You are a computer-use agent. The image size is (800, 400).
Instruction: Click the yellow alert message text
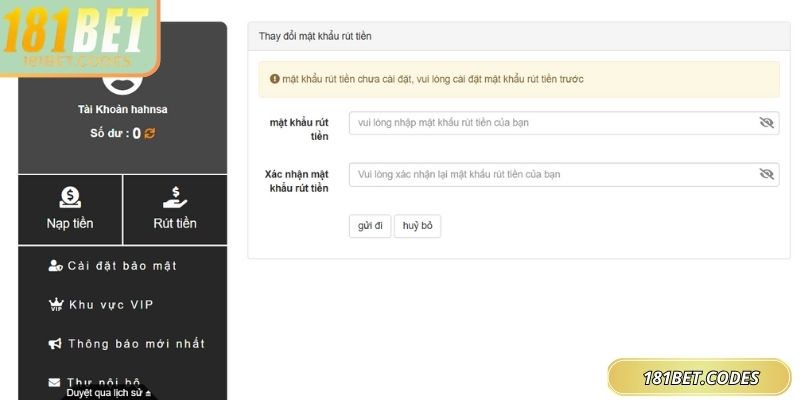[433, 79]
